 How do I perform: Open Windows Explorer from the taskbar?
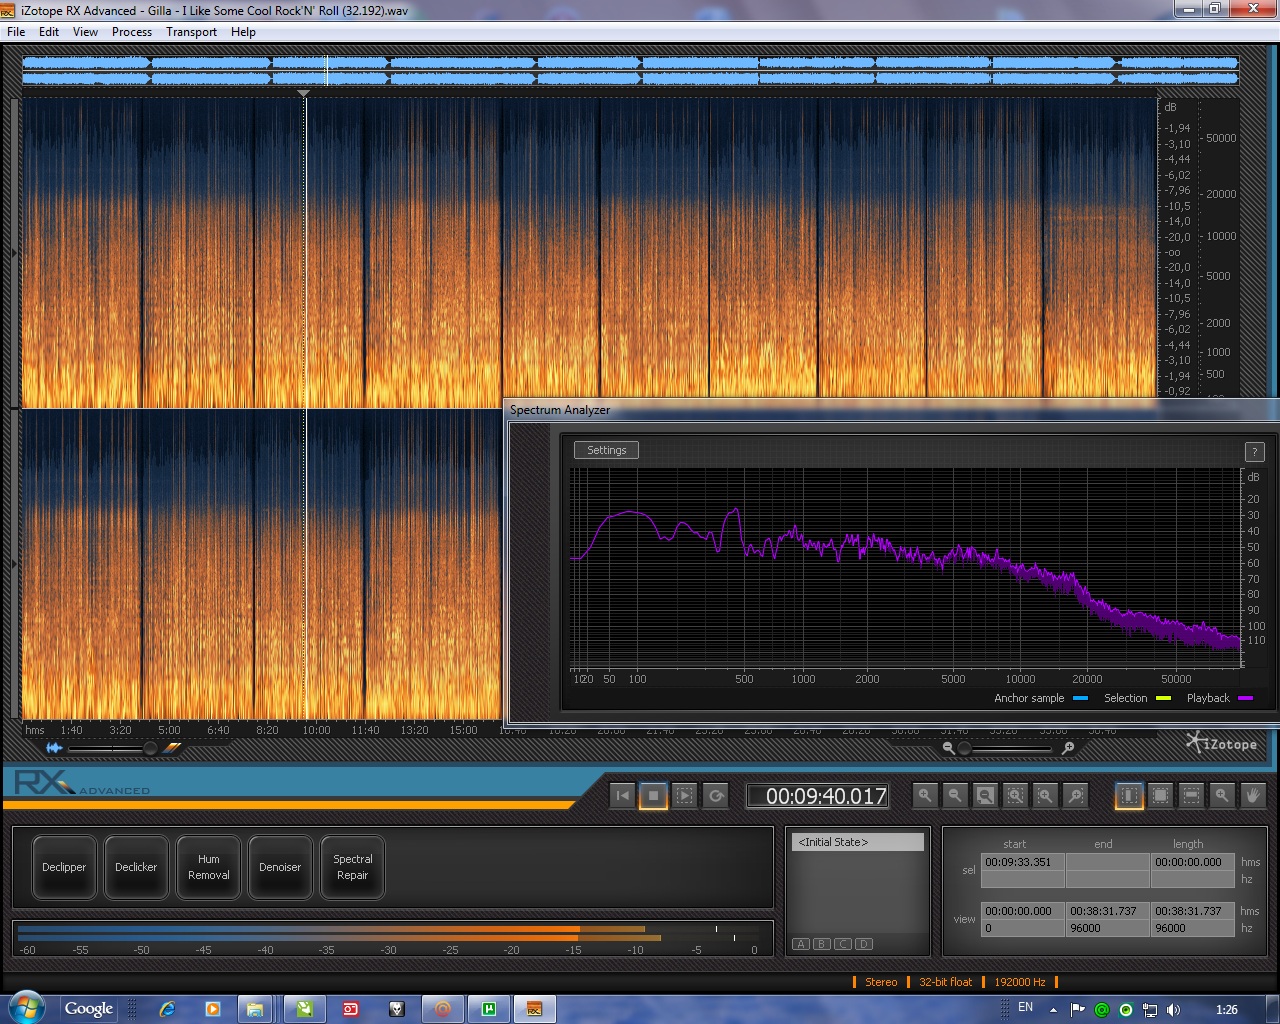[255, 1009]
